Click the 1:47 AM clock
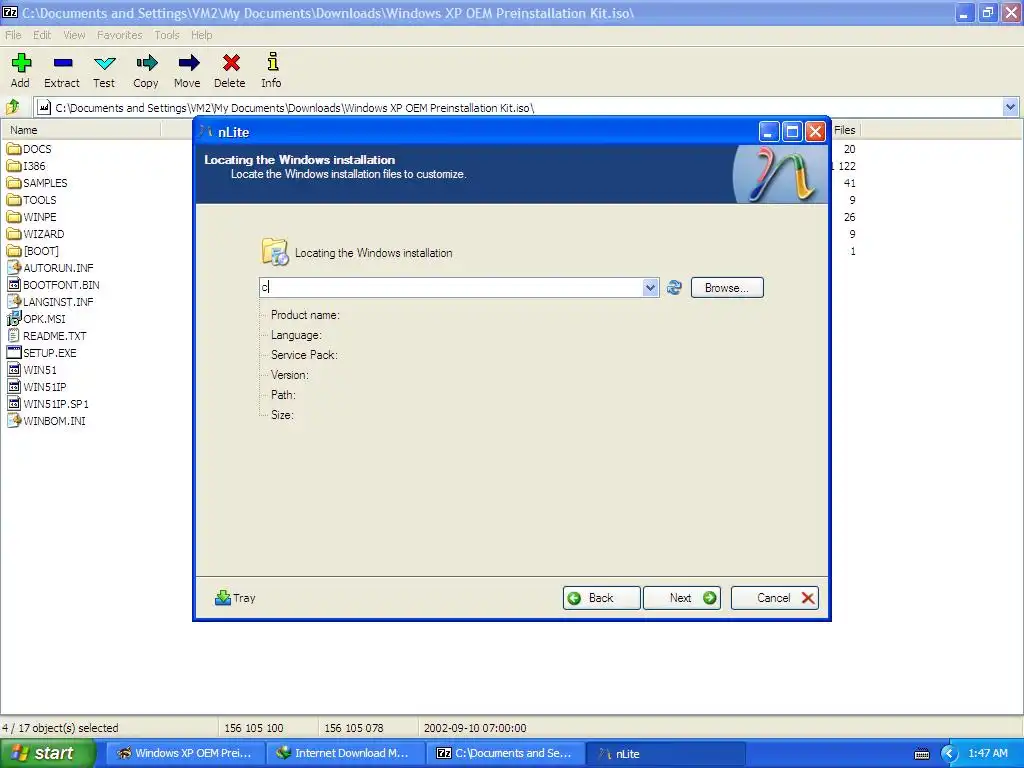The height and width of the screenshot is (768, 1024). pos(987,753)
